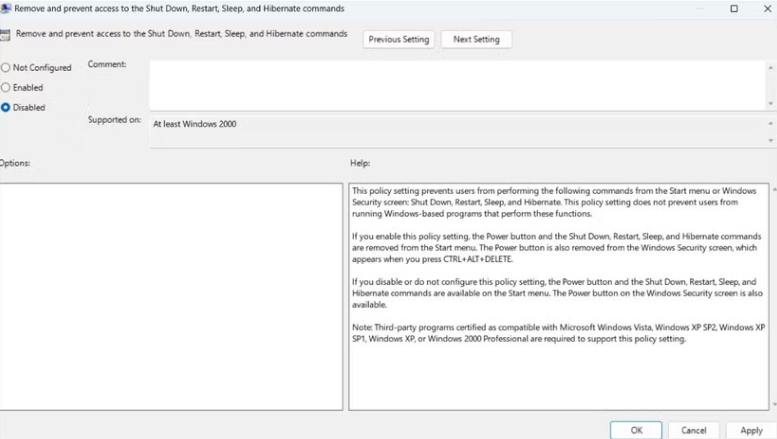Go to Previous Setting
The image size is (777, 439).
pos(398,40)
